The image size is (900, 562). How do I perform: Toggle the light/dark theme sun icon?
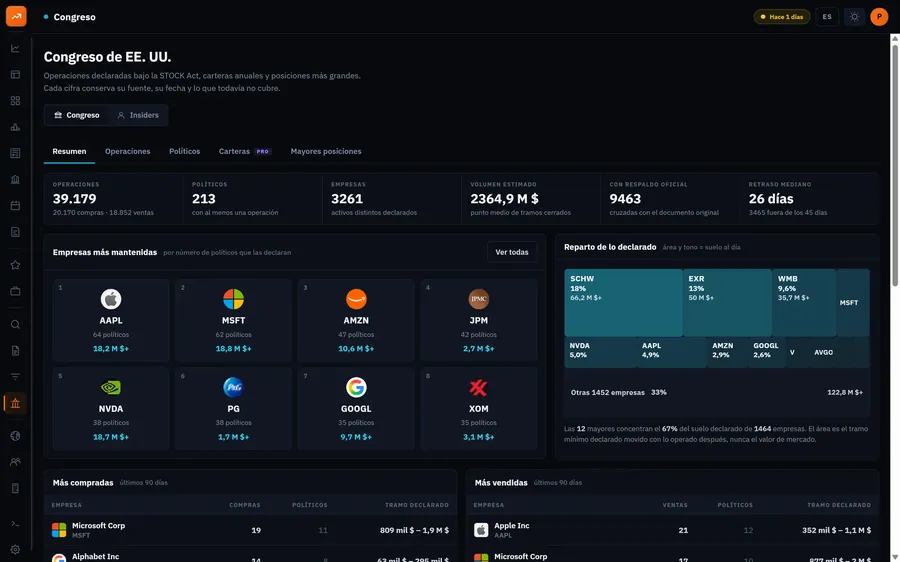tap(854, 17)
